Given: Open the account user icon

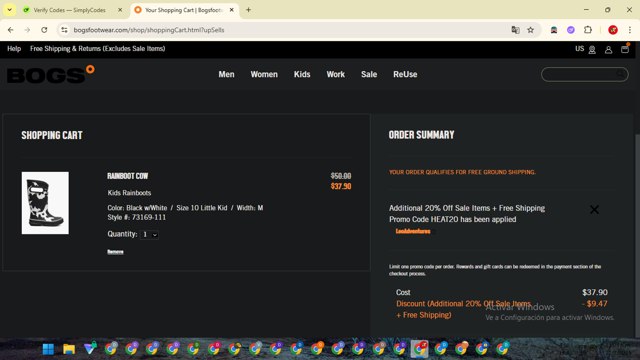Looking at the screenshot, I should pos(608,50).
